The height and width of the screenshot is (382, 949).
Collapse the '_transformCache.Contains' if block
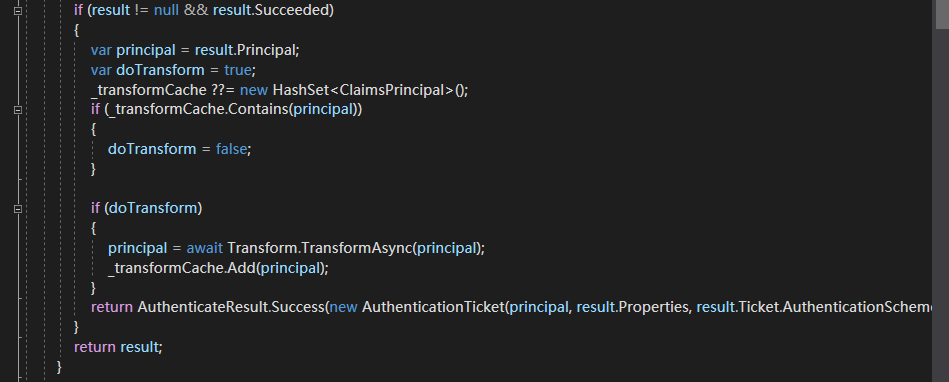(18, 110)
